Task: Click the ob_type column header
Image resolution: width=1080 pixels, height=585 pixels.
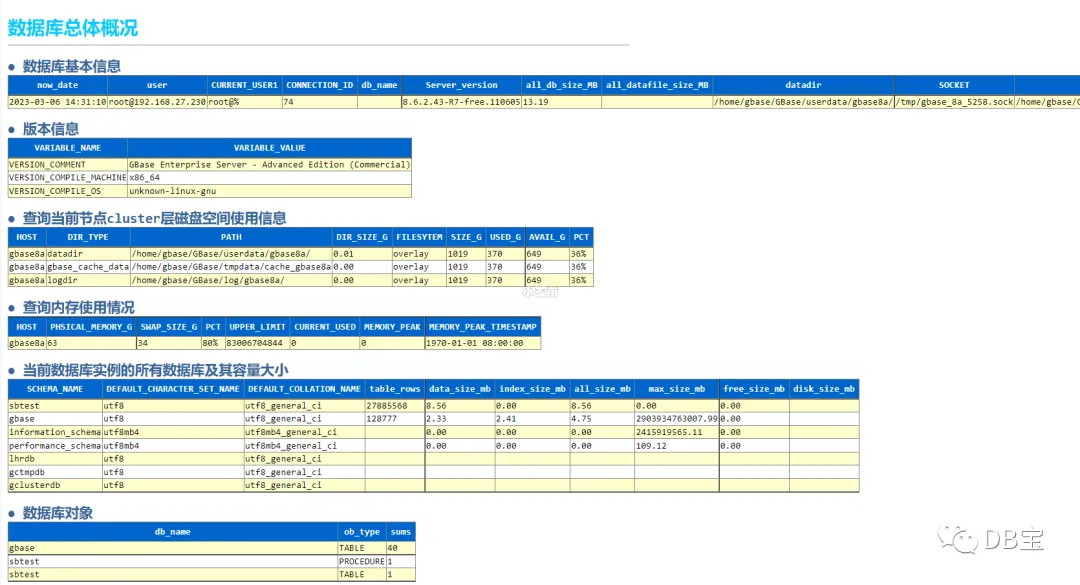Action: coord(362,532)
